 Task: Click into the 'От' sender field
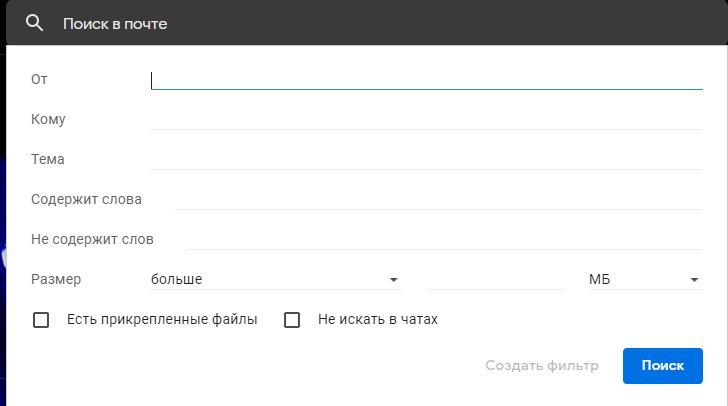[427, 79]
